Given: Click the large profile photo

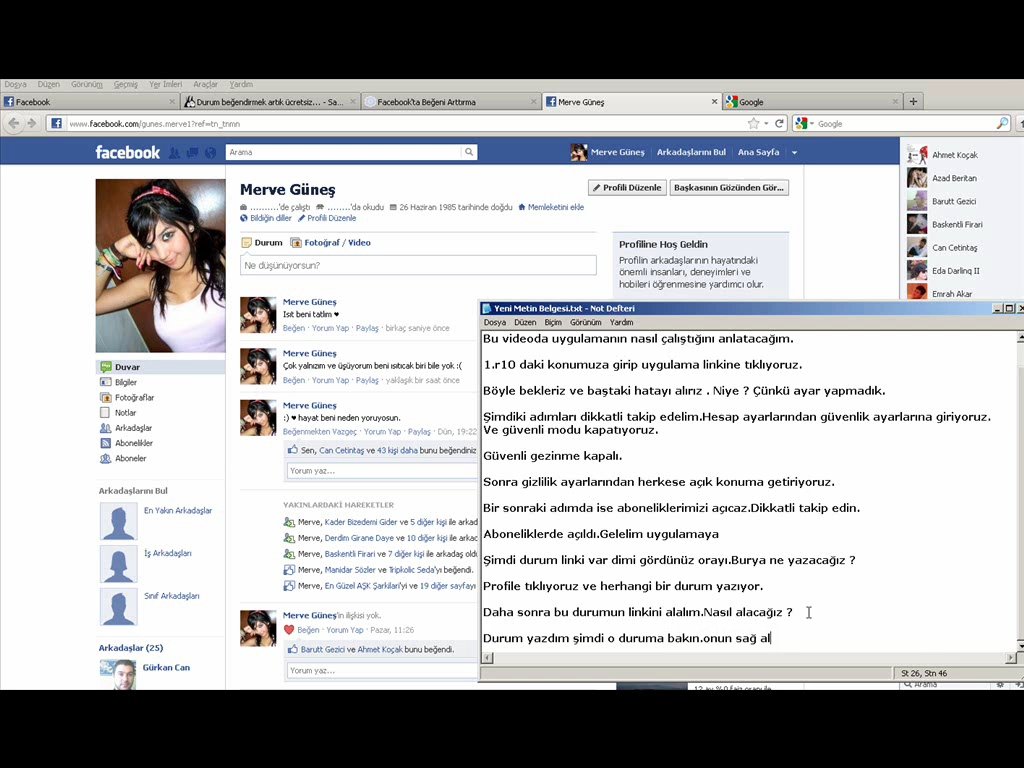Looking at the screenshot, I should [x=161, y=266].
